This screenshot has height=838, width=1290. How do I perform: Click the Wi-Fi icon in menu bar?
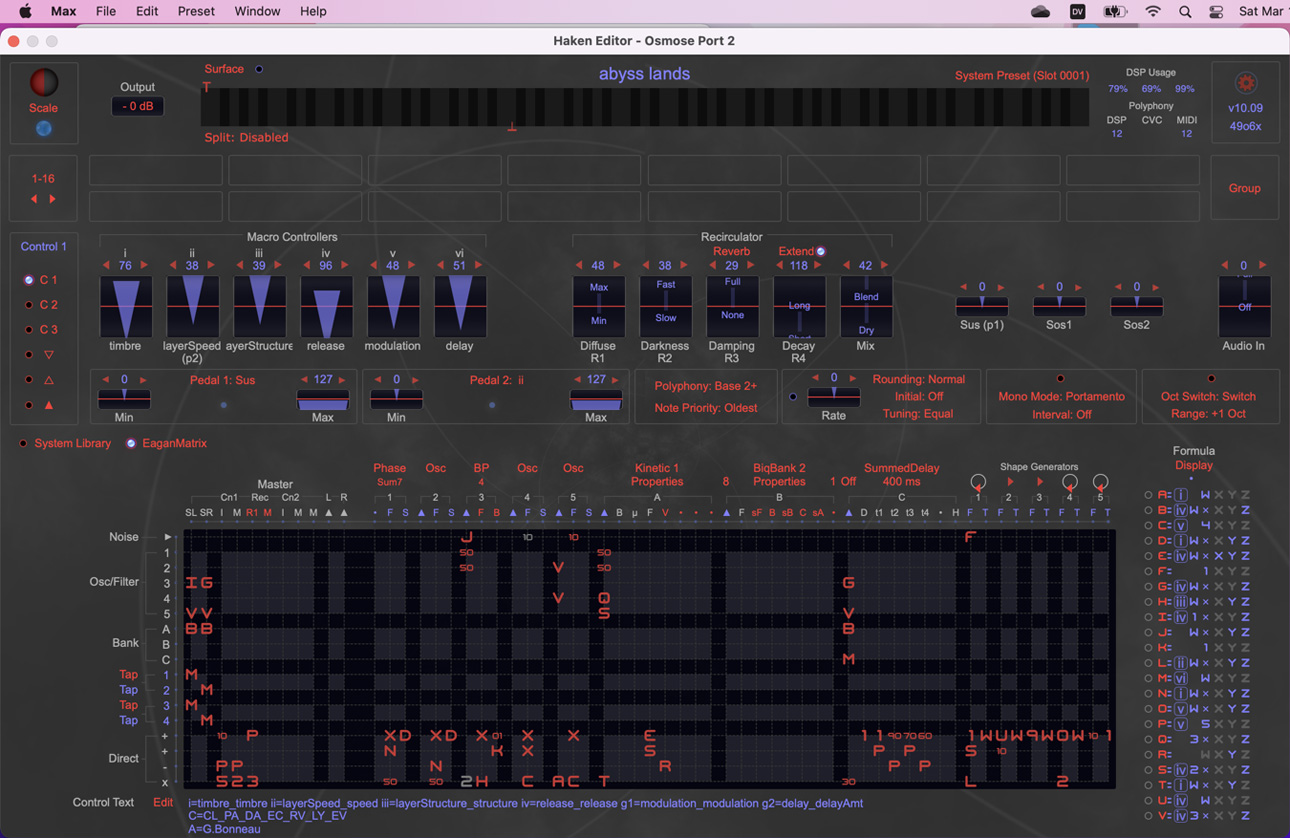coord(1153,12)
